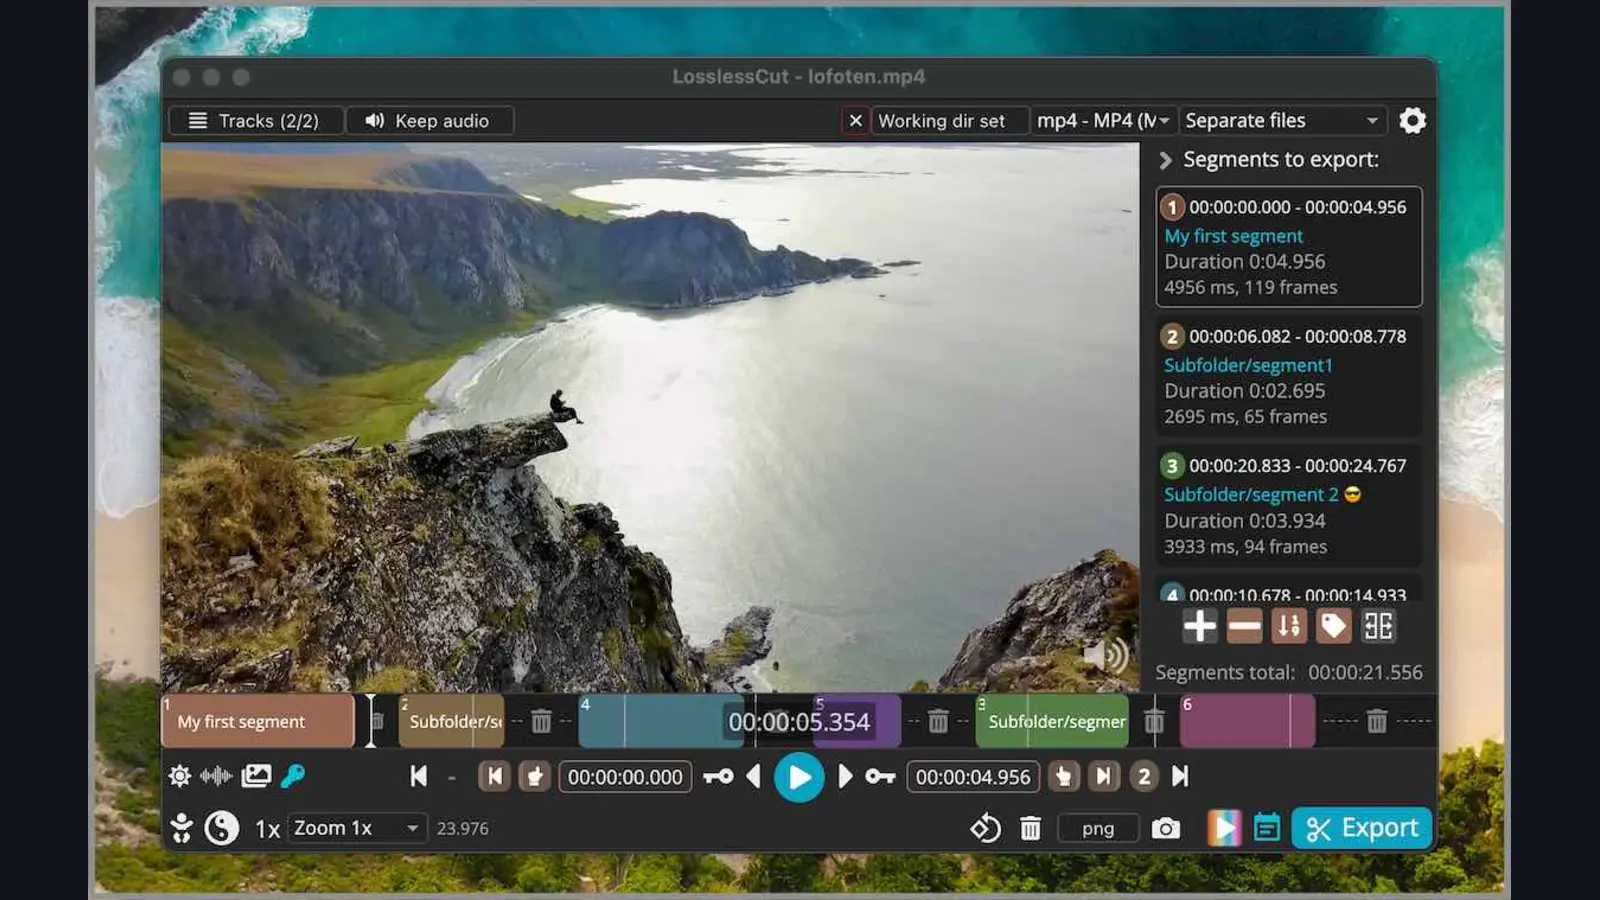Screen dimensions: 1600x900
Task: Jump to the first segment
Action: pyautogui.click(x=419, y=777)
